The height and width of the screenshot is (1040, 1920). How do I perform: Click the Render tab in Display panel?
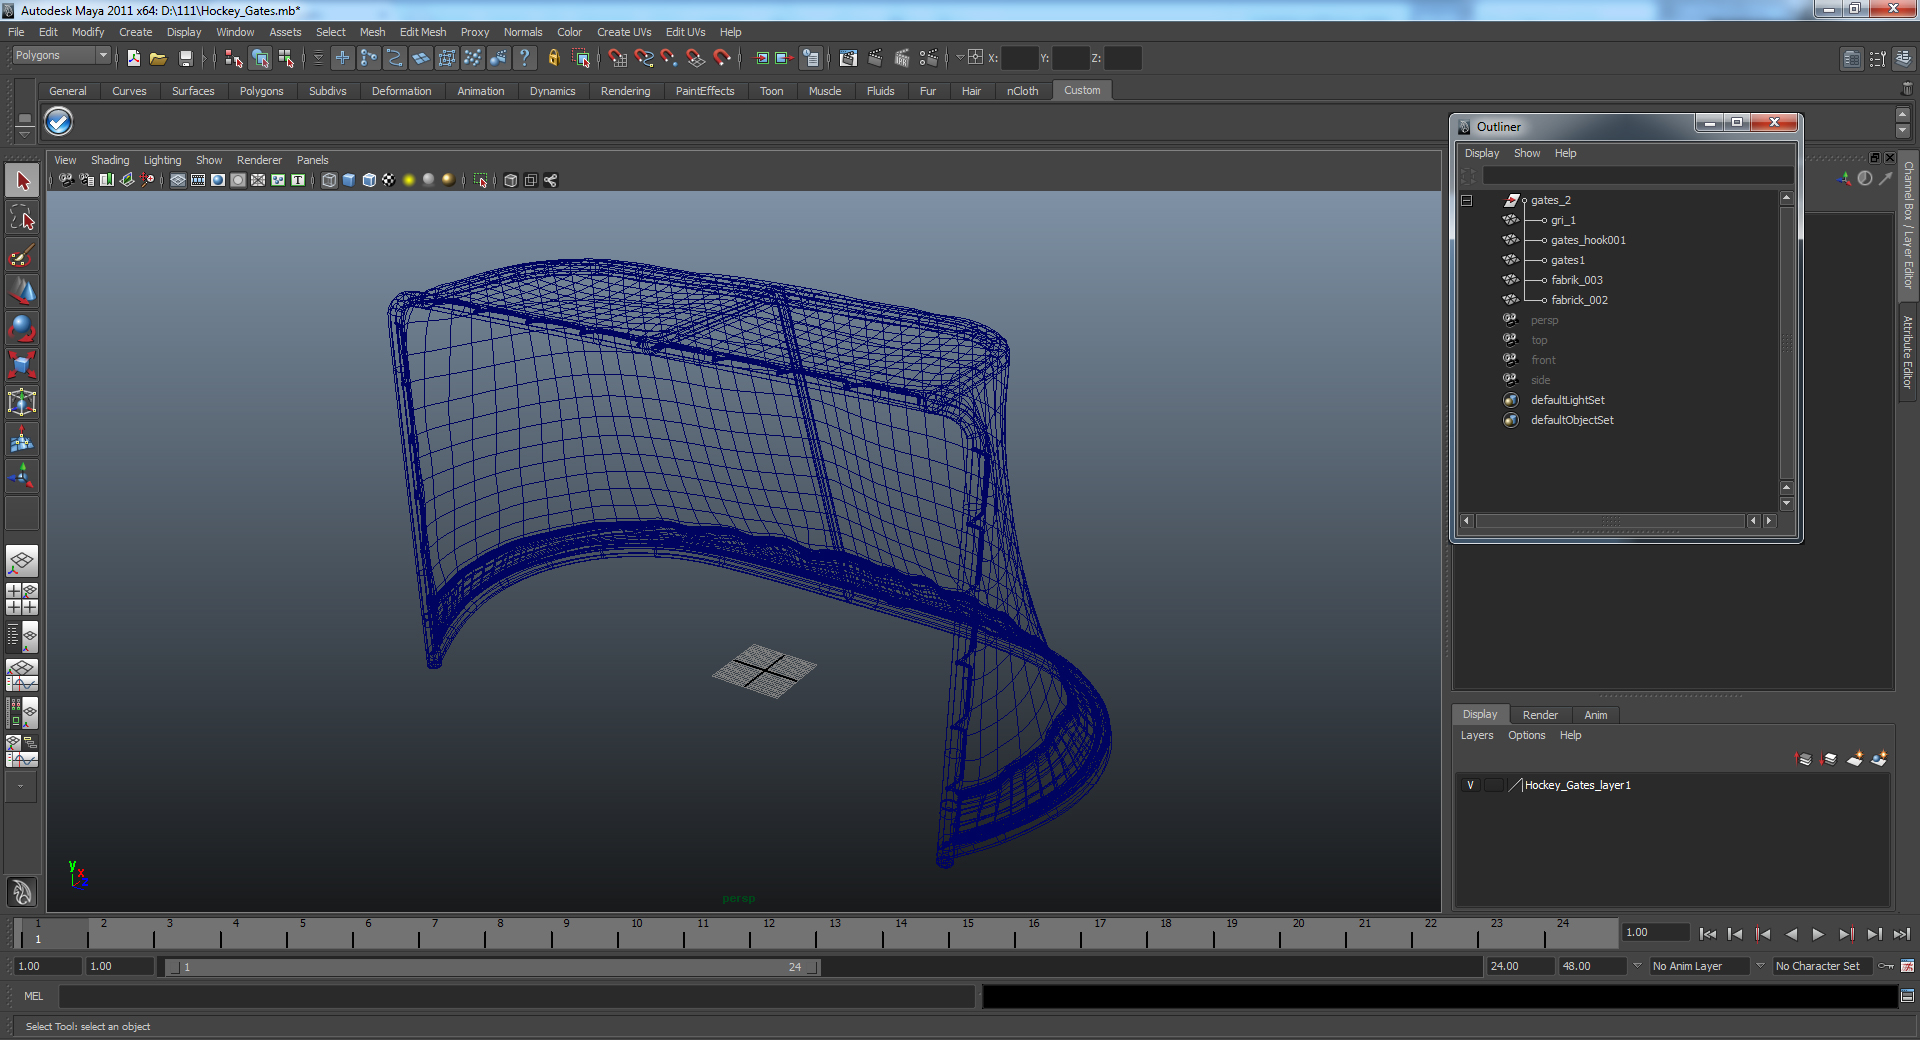1539,714
